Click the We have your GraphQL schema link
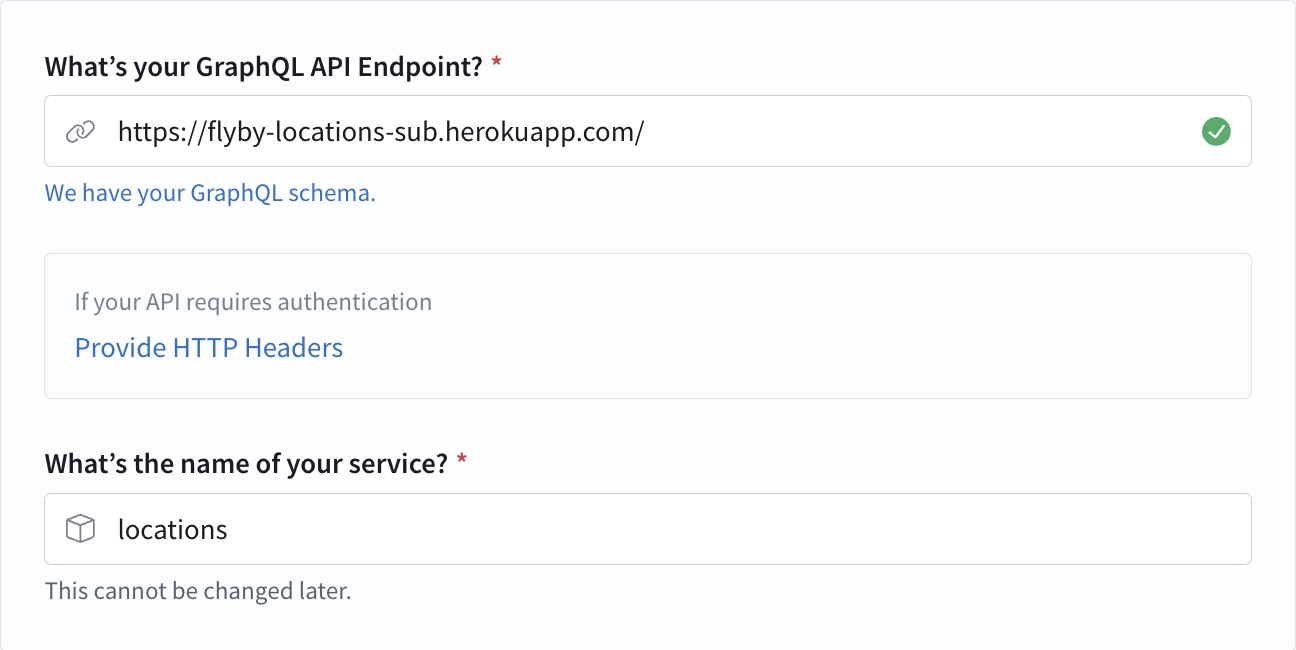Screen dimensions: 1296x650 [209, 192]
